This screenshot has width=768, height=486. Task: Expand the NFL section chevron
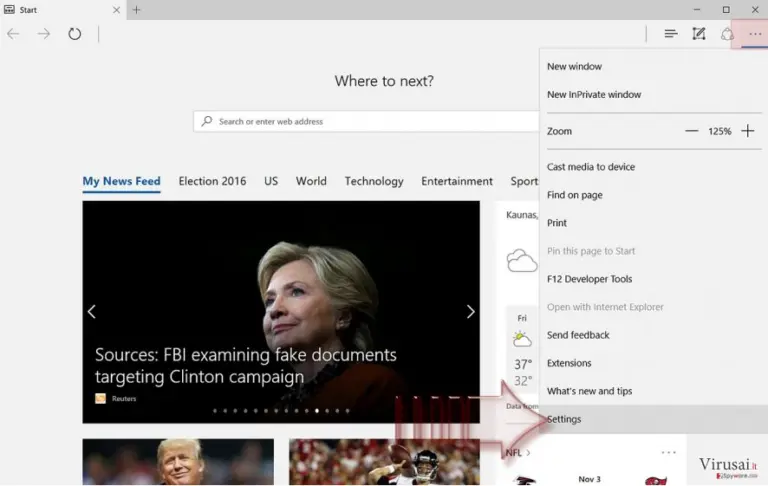click(x=528, y=453)
